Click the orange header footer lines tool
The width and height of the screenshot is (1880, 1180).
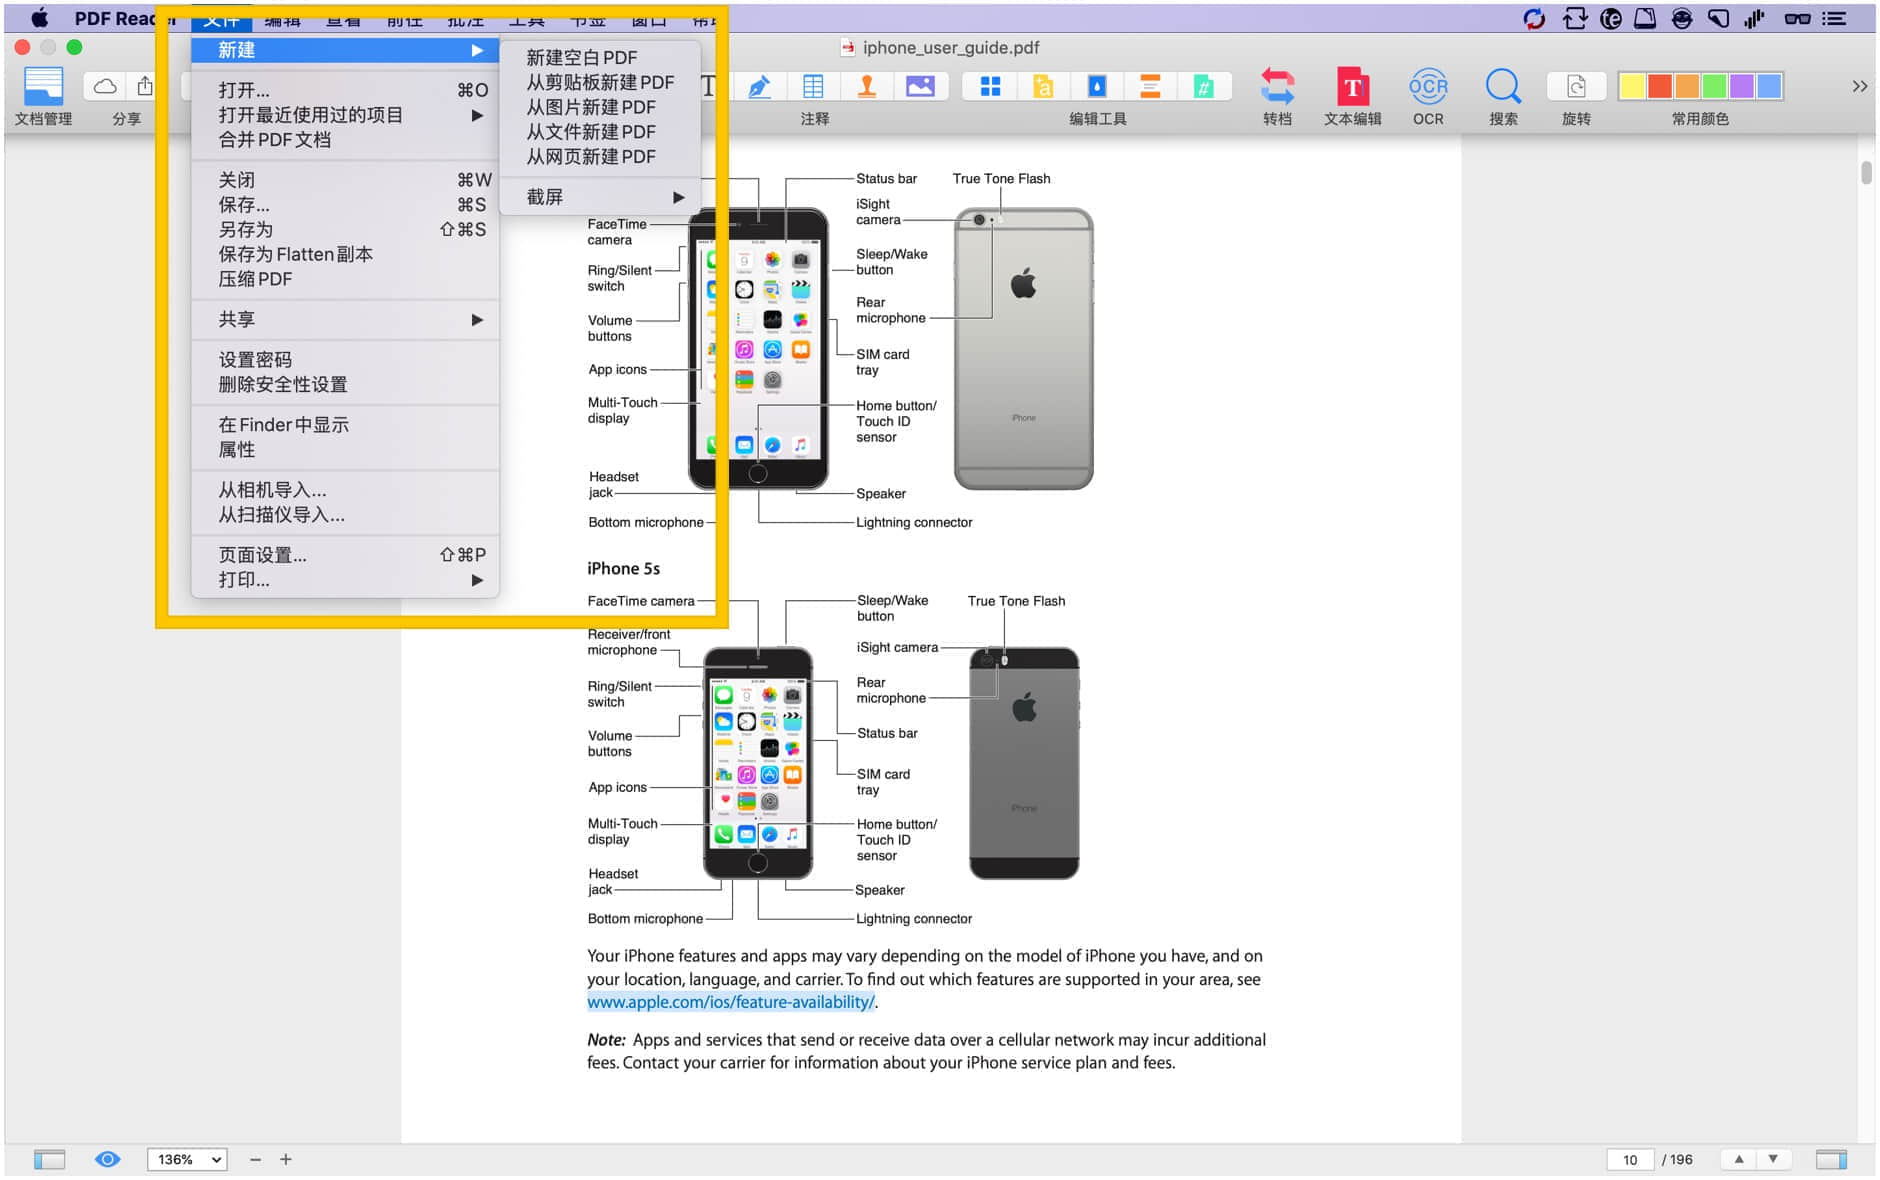point(1150,87)
